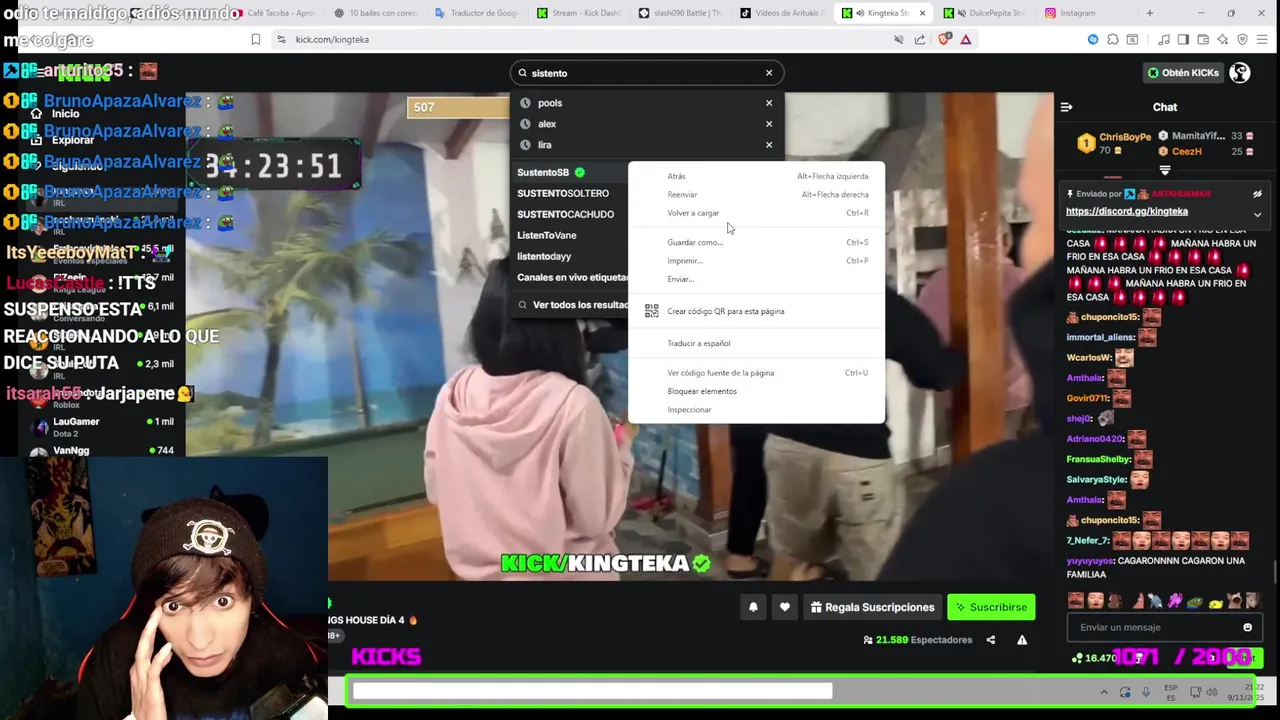
Task: Open the music note playlist icon
Action: click(1165, 39)
